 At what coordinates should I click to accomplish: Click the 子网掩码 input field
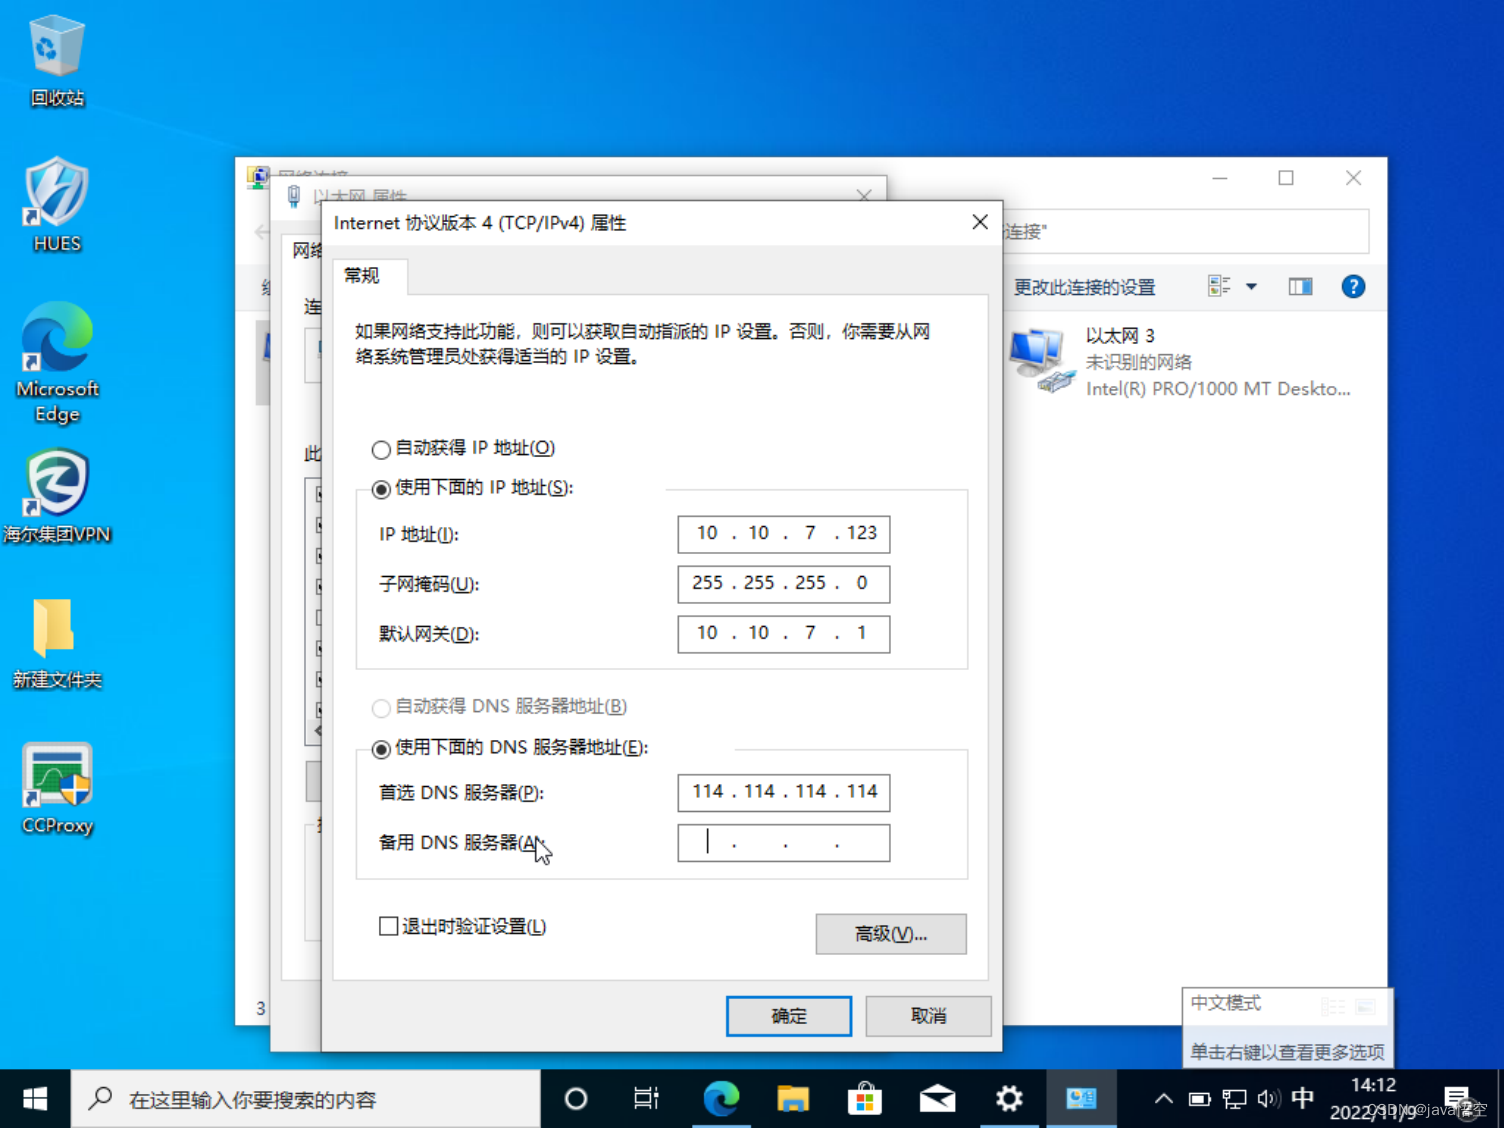point(784,584)
